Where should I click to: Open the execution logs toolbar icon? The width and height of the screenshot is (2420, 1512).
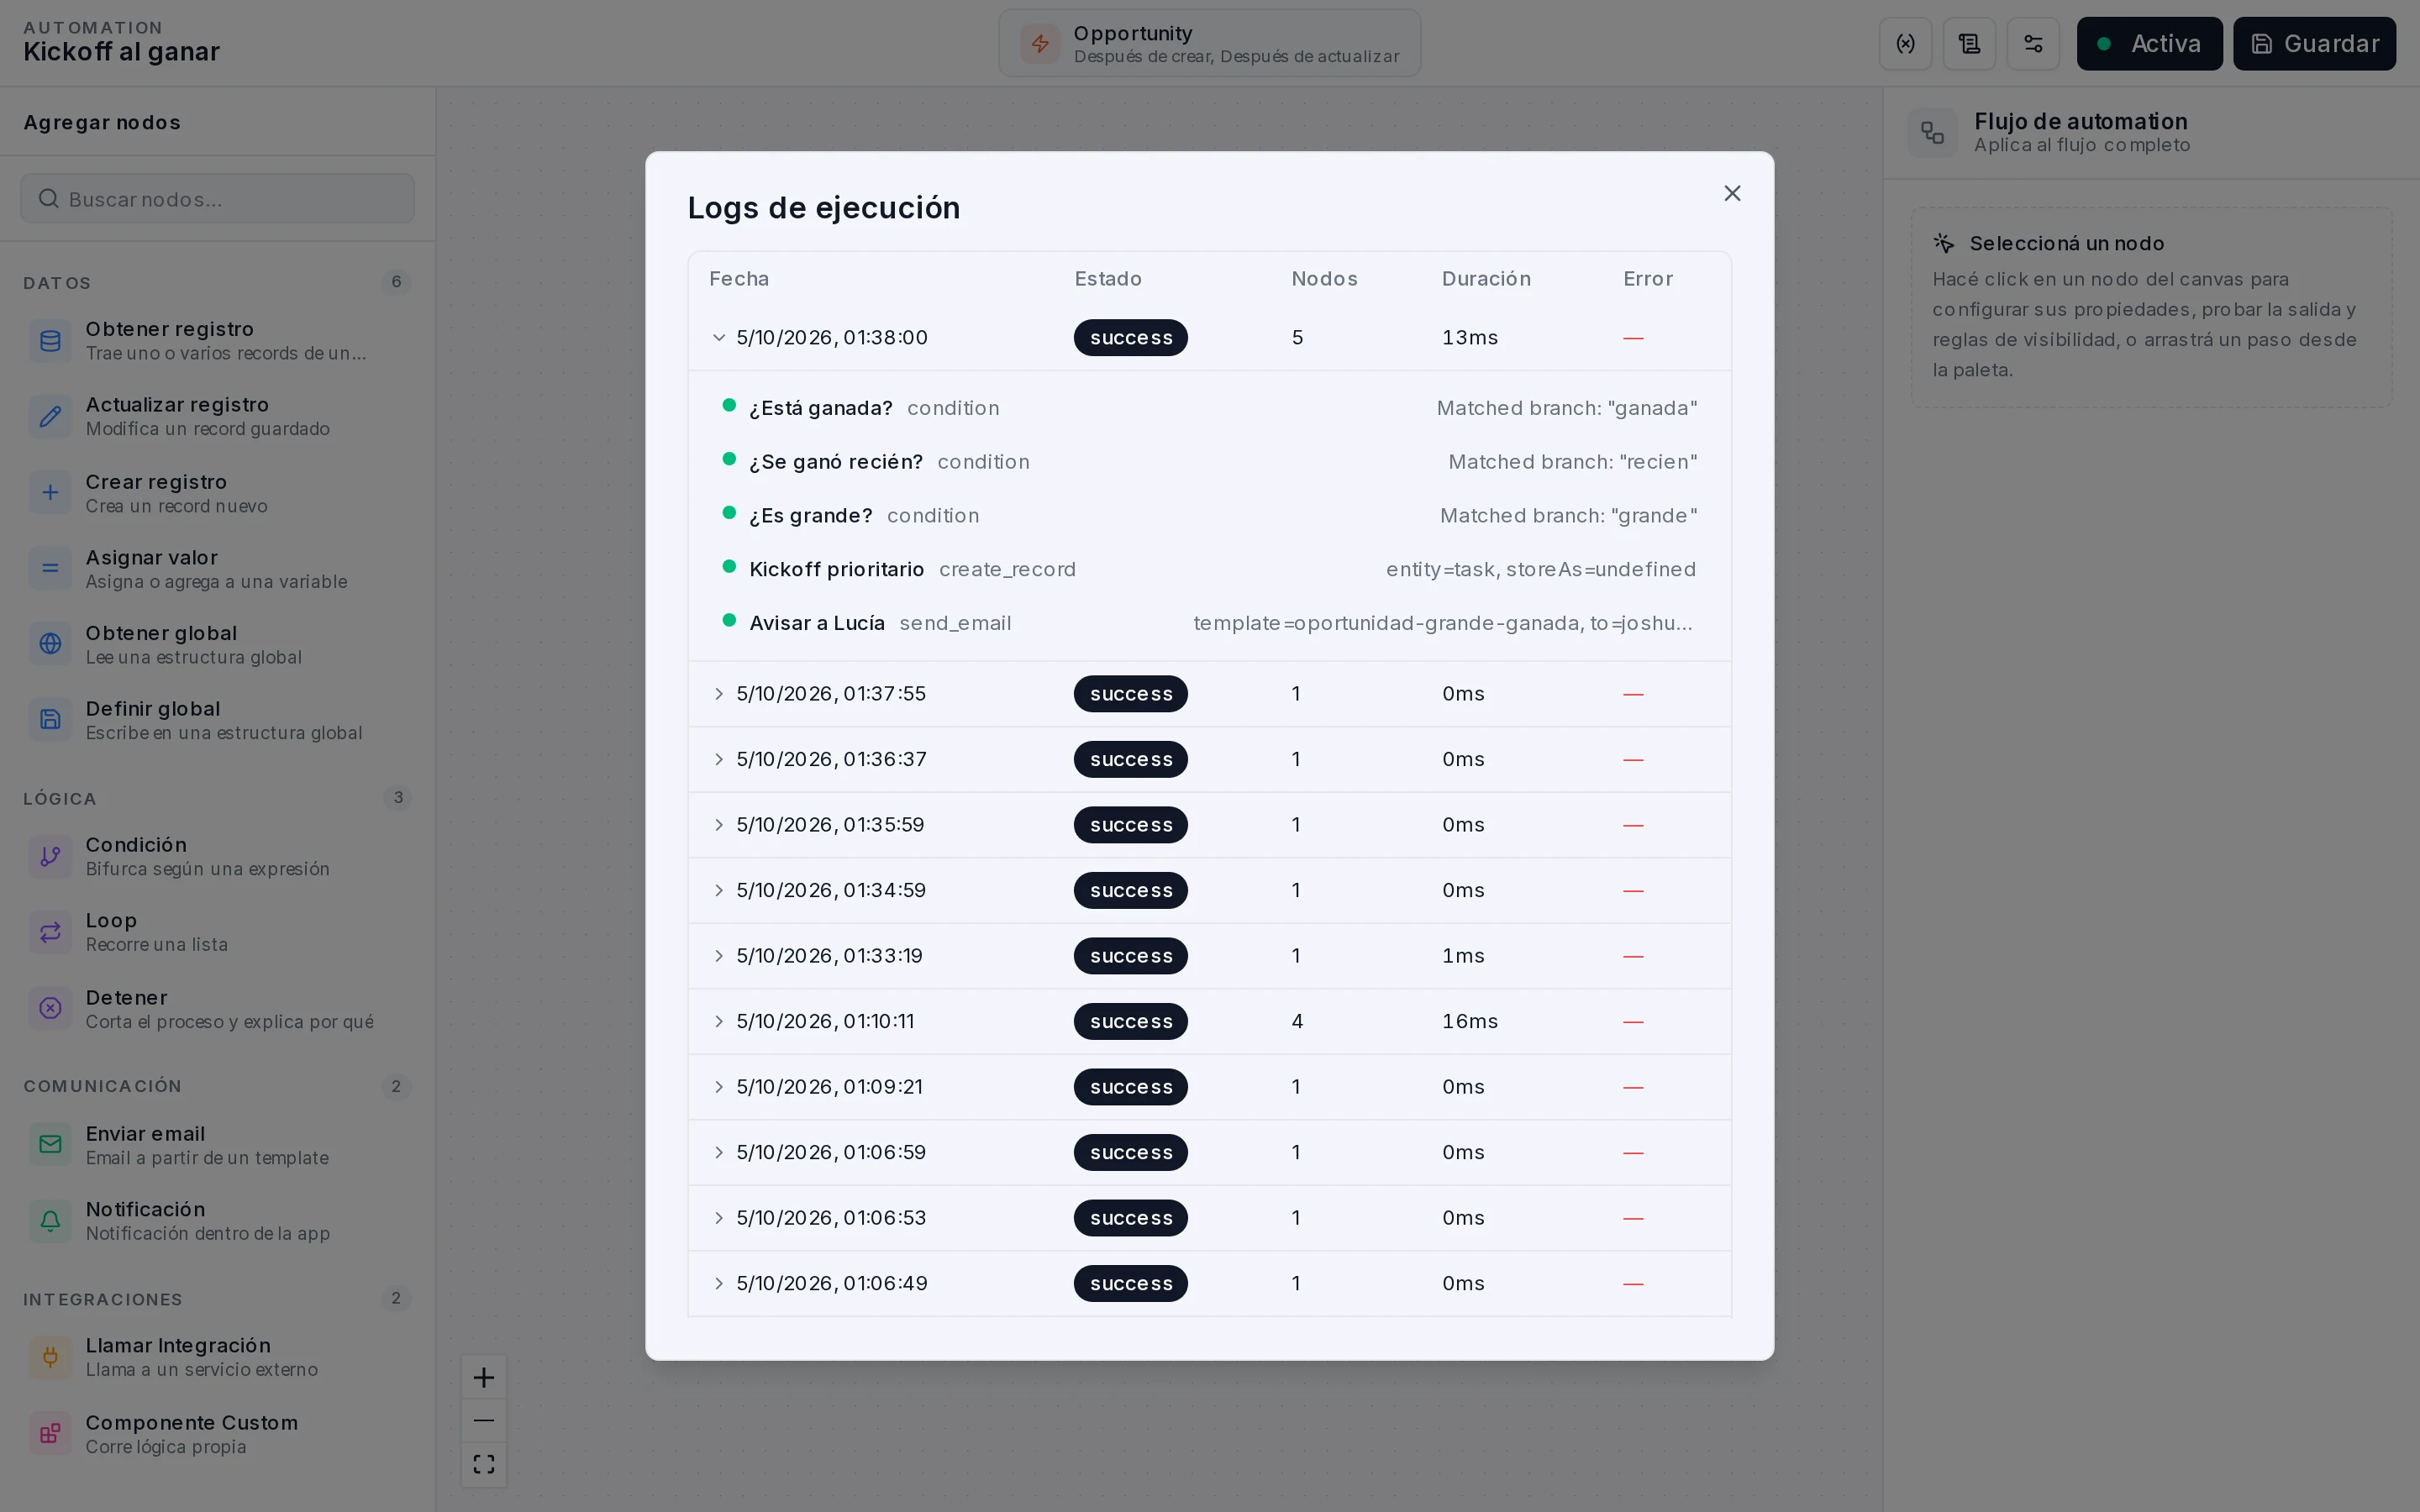point(1969,43)
